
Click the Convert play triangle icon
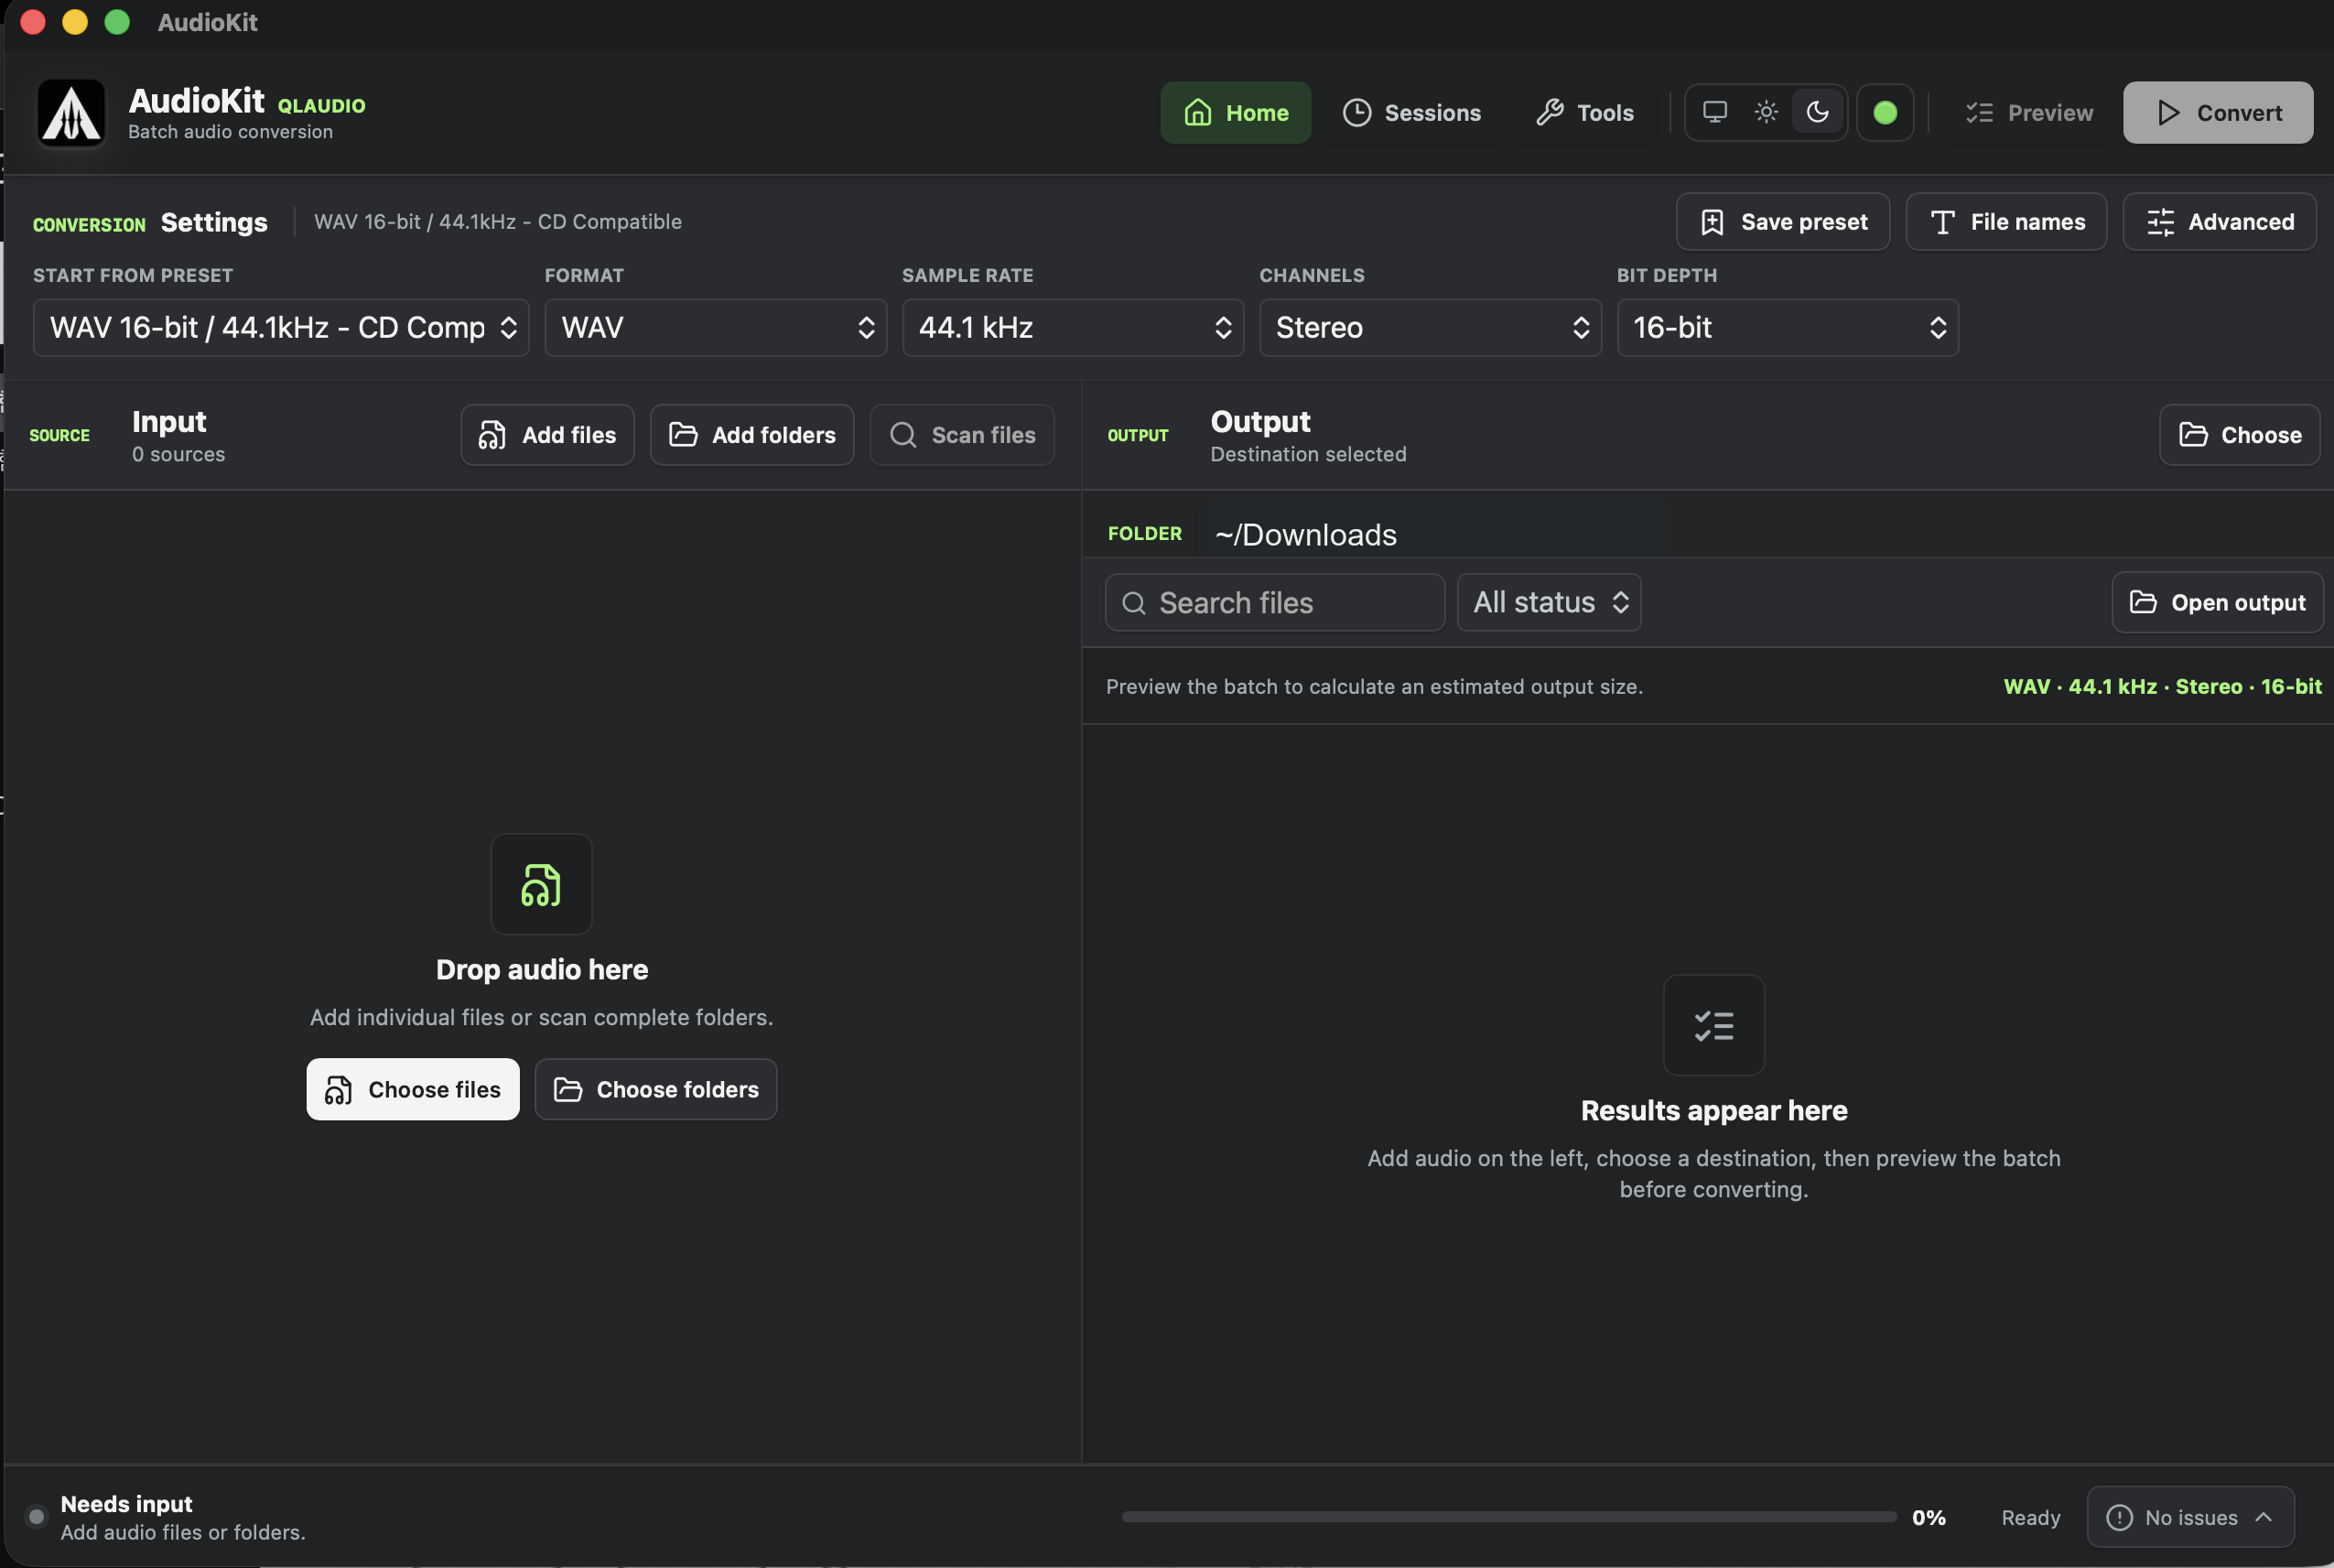click(x=2168, y=113)
